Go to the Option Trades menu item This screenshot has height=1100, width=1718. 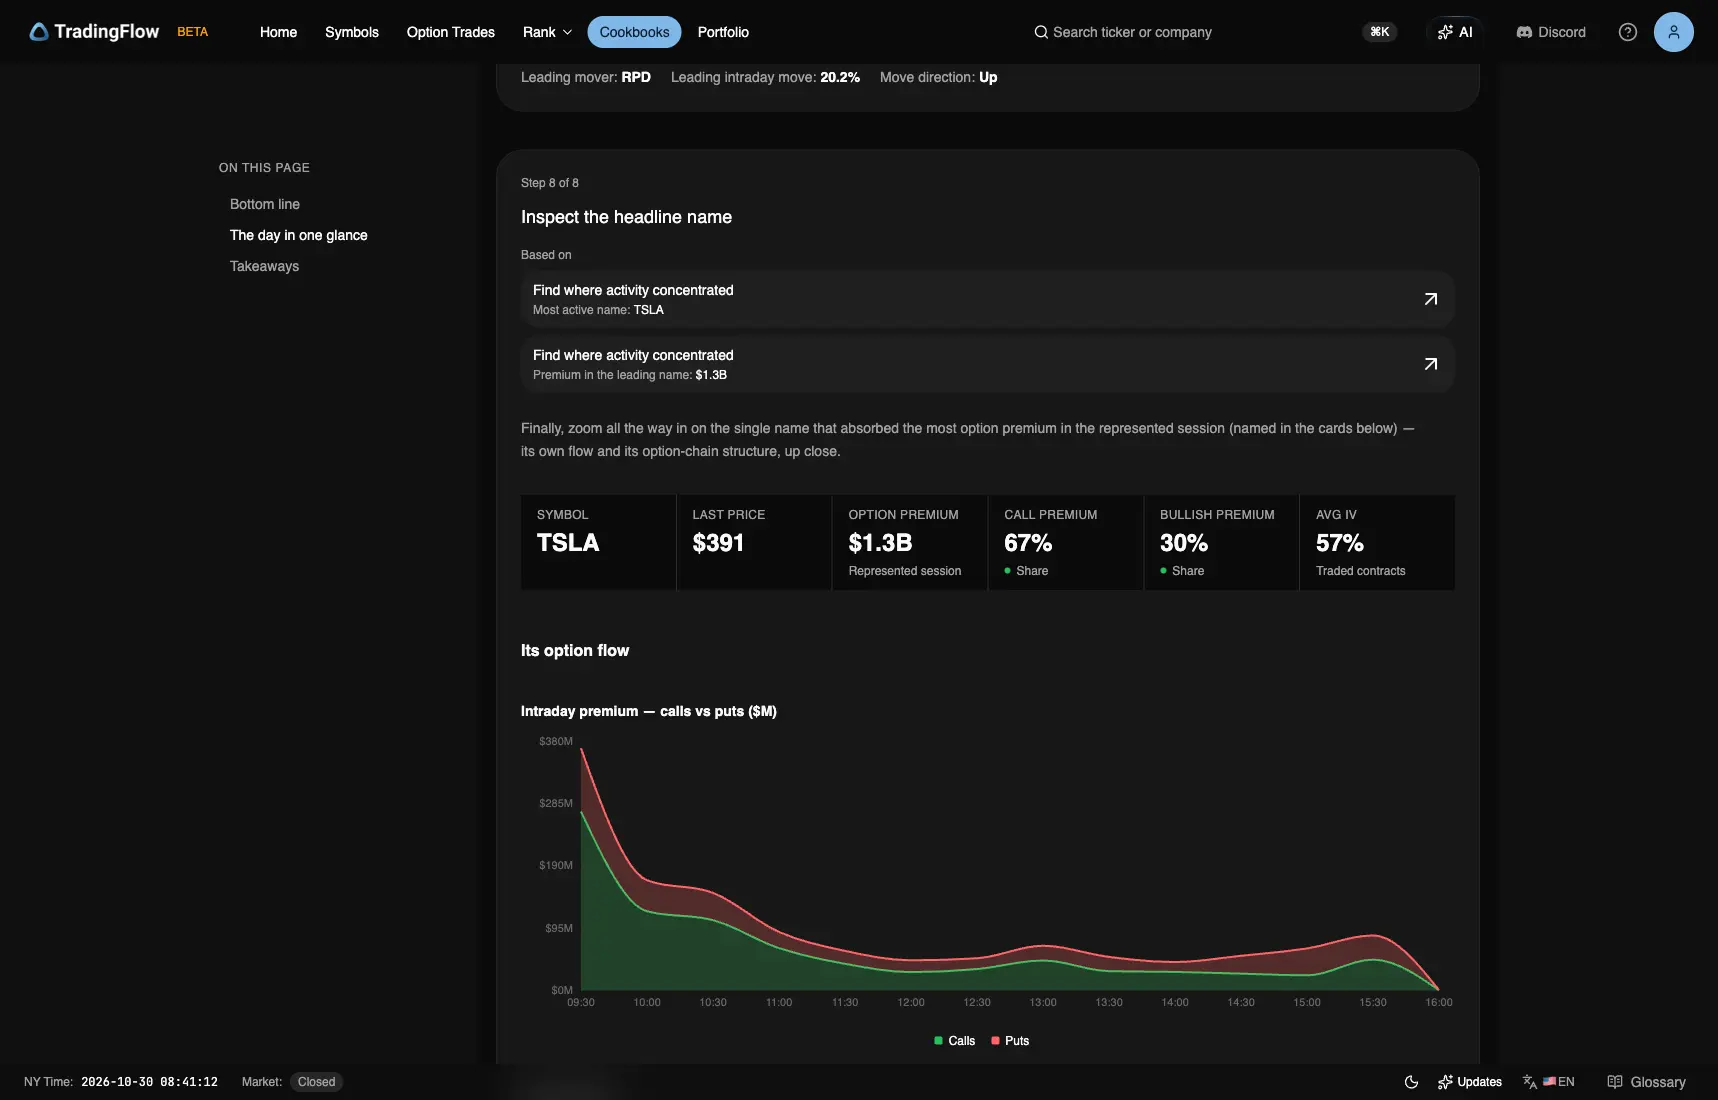tap(451, 32)
